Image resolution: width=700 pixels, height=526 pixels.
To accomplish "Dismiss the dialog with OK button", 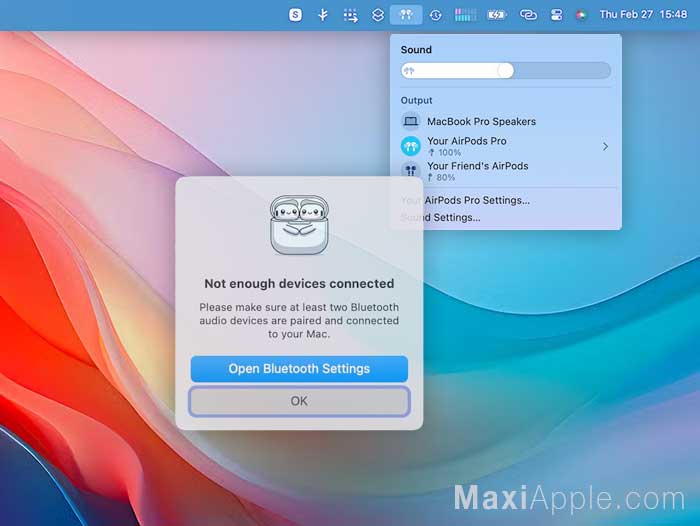I will coord(299,401).
